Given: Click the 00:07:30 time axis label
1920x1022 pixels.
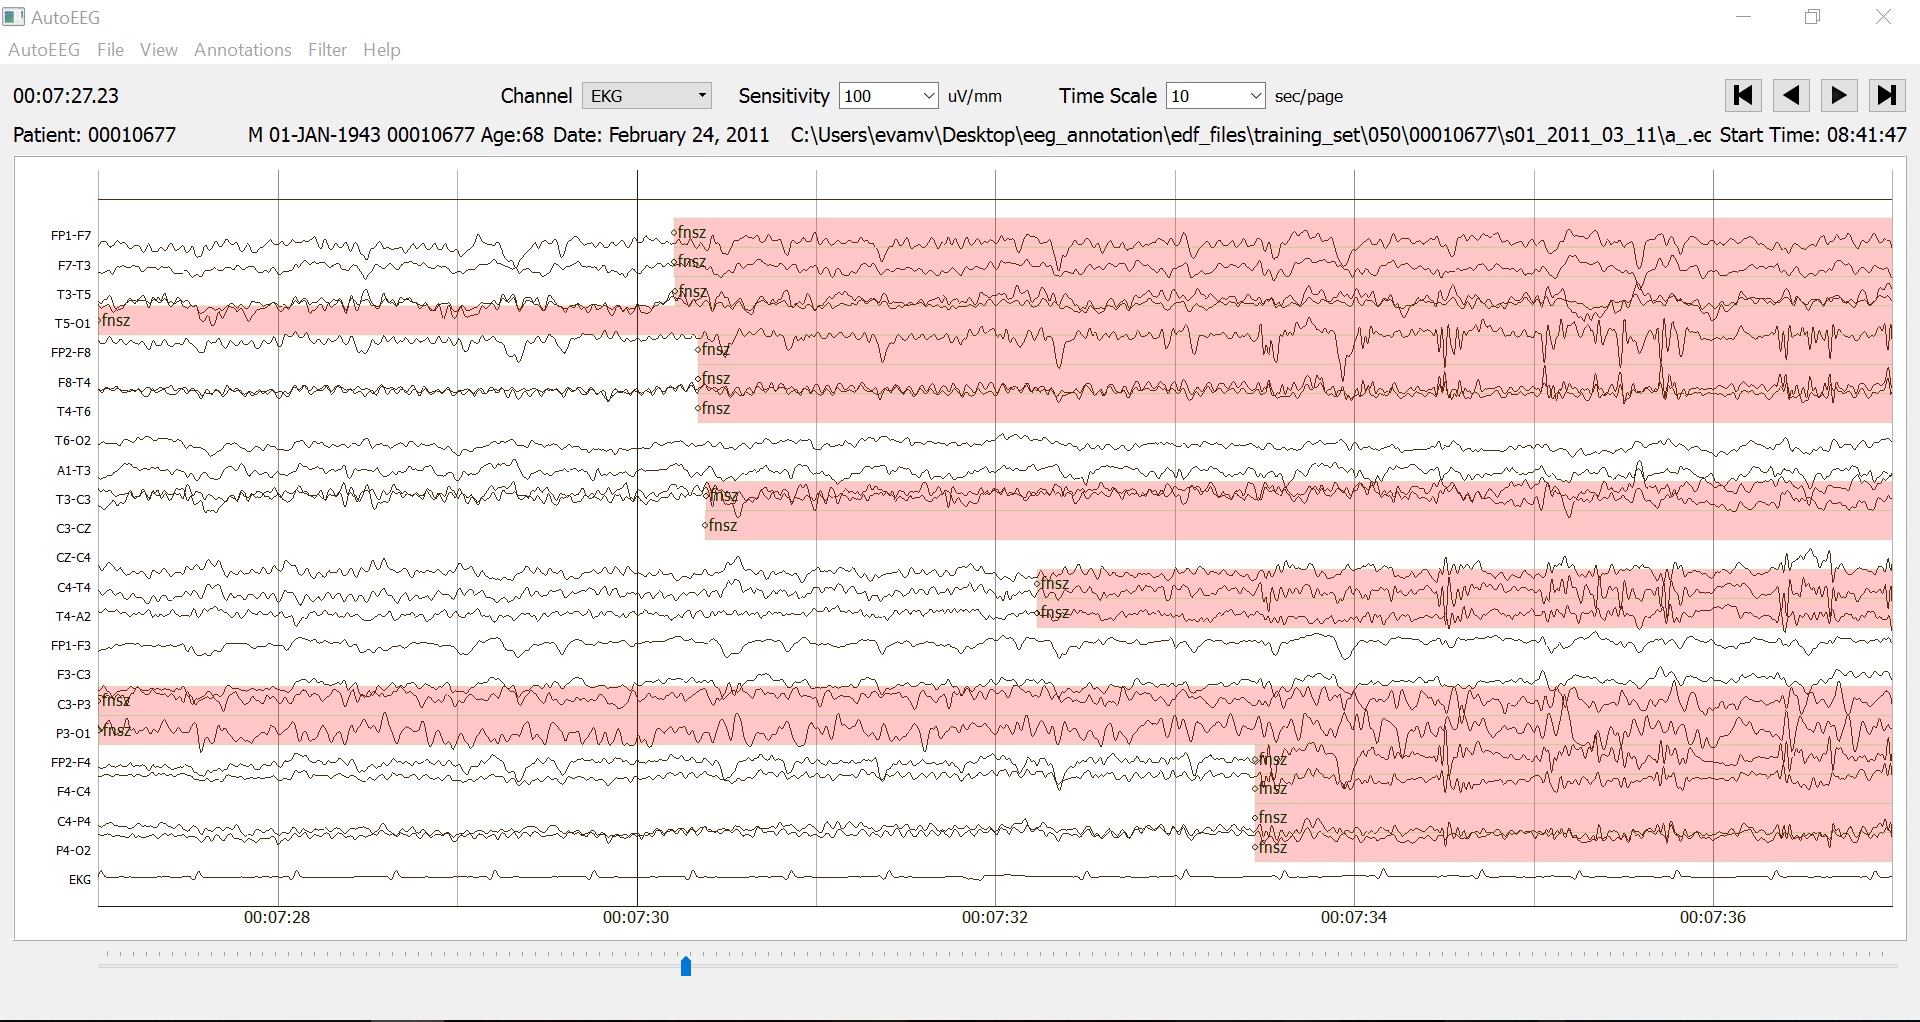Looking at the screenshot, I should click(636, 917).
